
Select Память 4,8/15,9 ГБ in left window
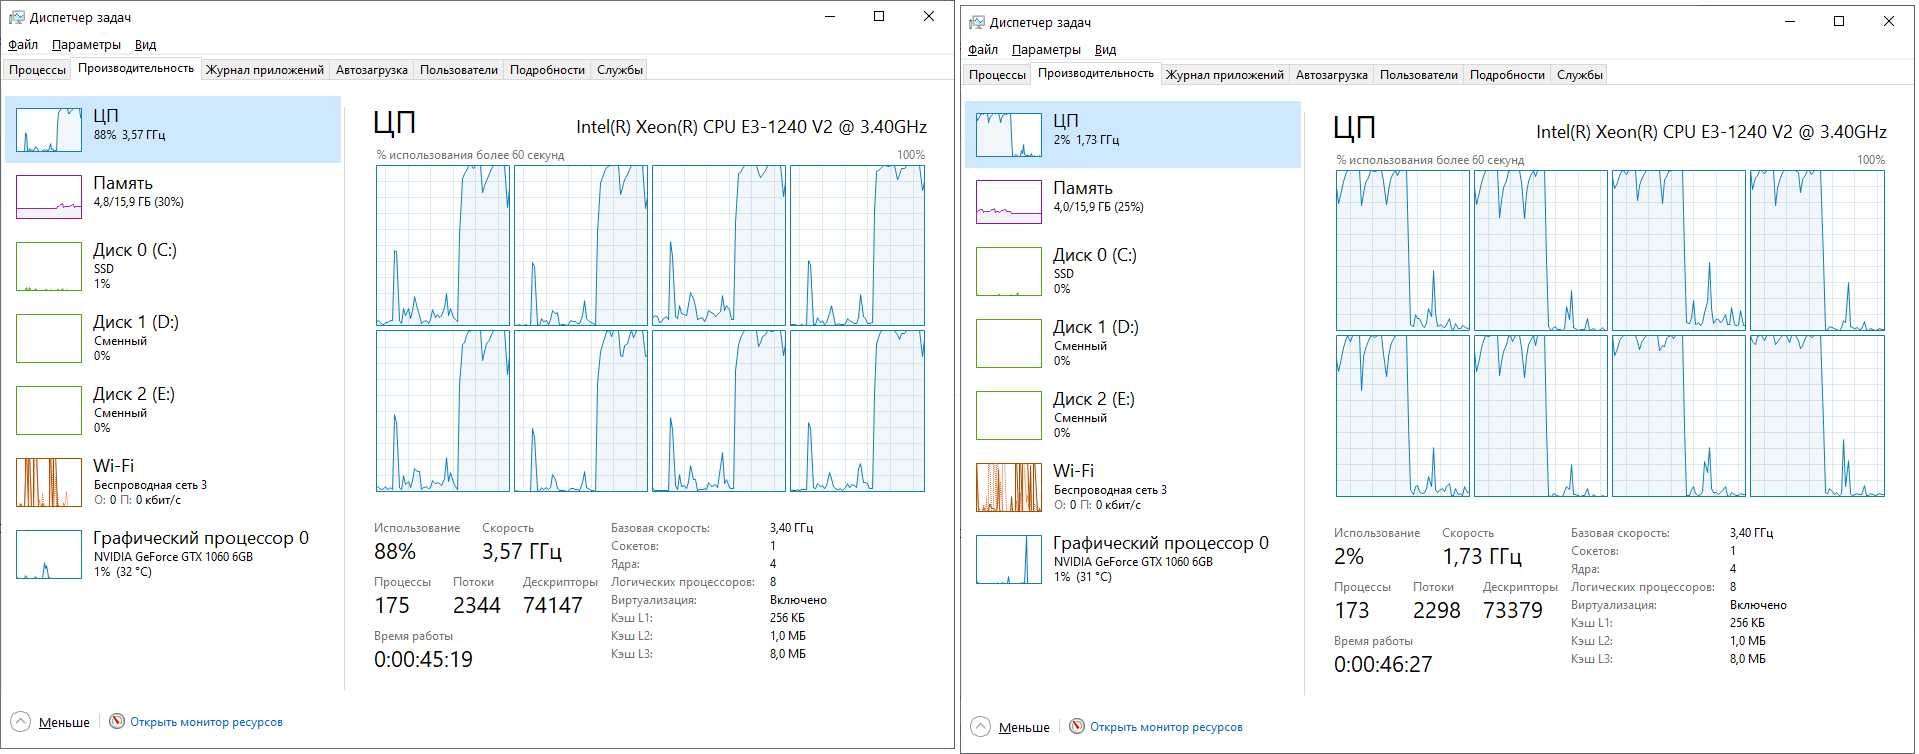click(x=173, y=196)
